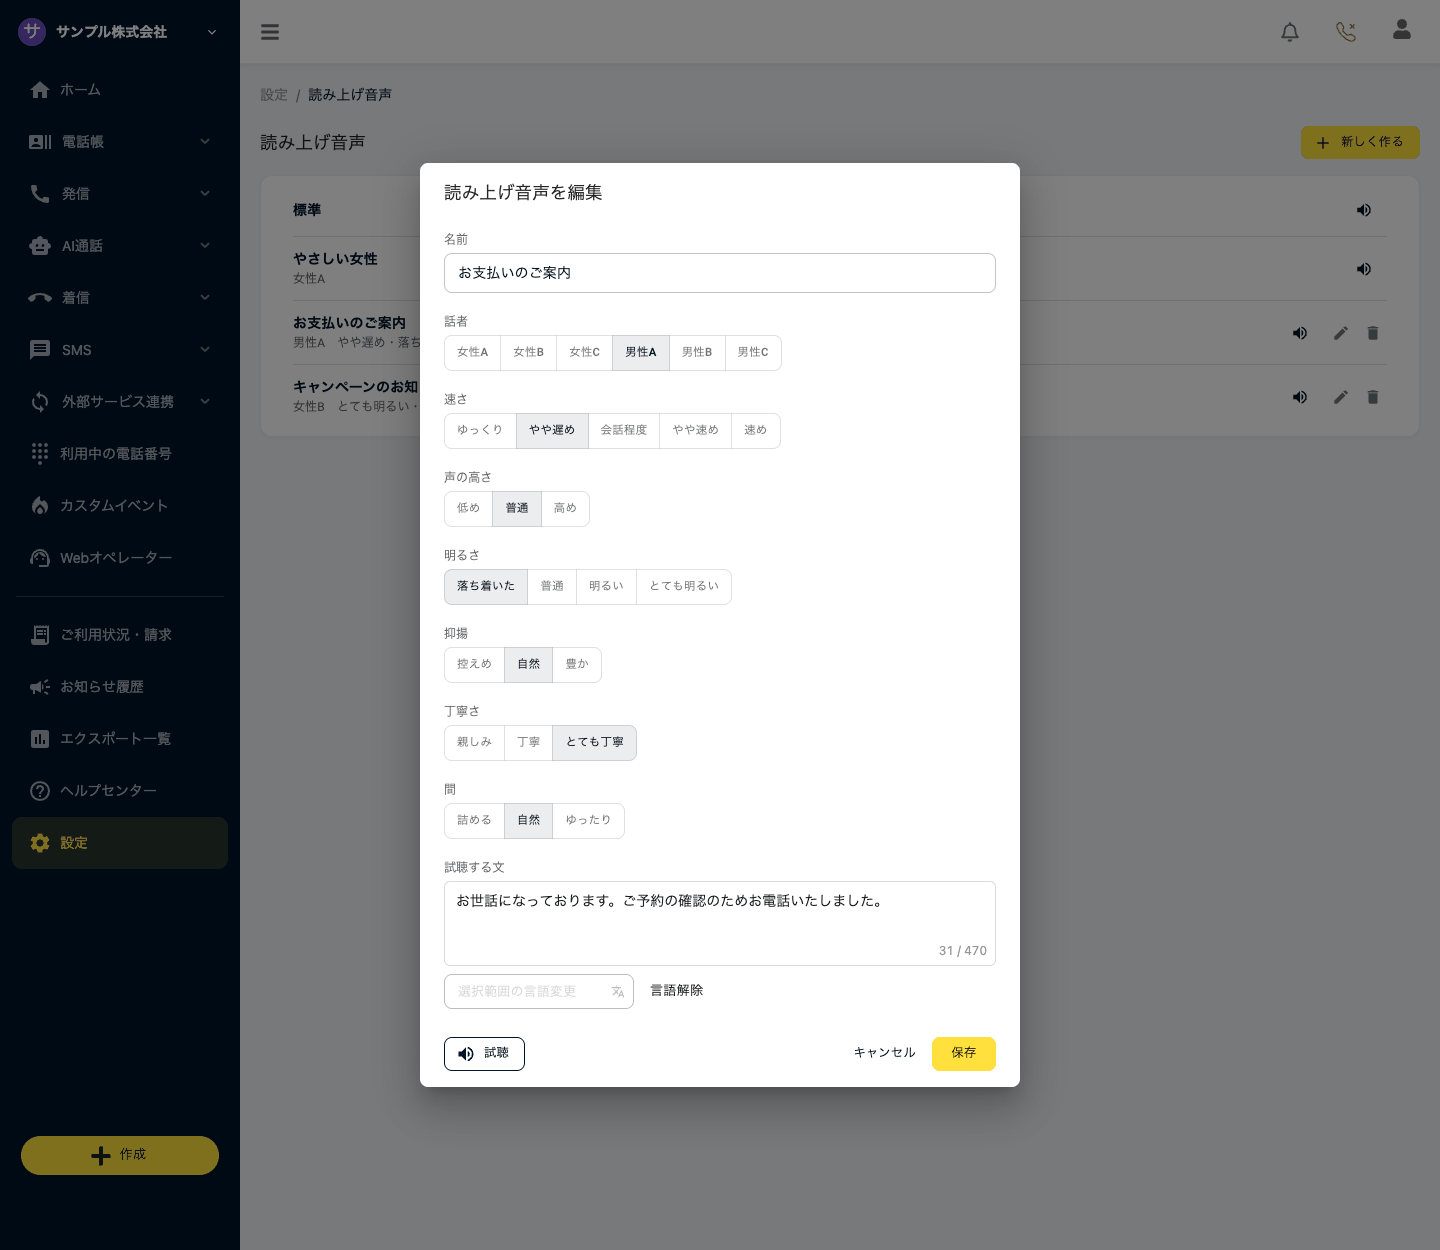This screenshot has width=1440, height=1250.
Task: Click the 発信 phone icon
Action: pyautogui.click(x=40, y=194)
